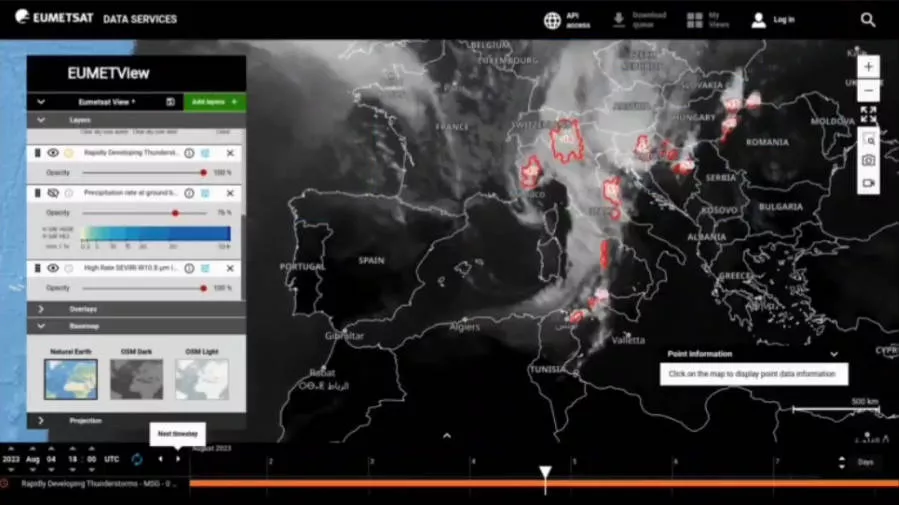This screenshot has width=899, height=505.
Task: Click the green Add layers button
Action: pyautogui.click(x=215, y=102)
